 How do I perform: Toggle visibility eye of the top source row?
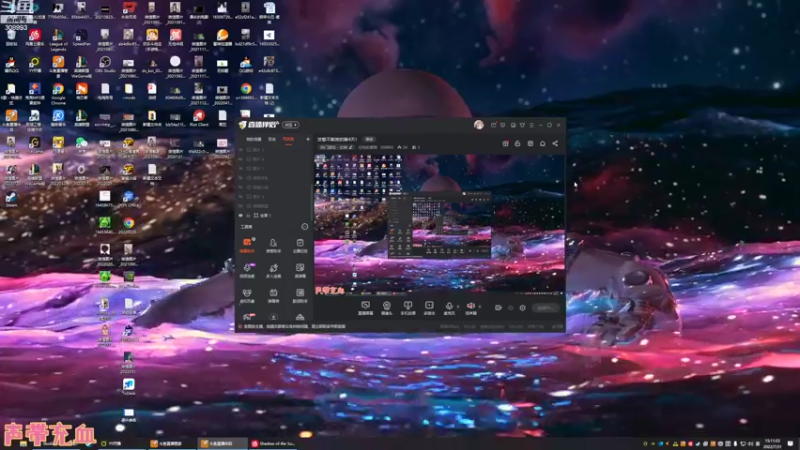(x=241, y=150)
